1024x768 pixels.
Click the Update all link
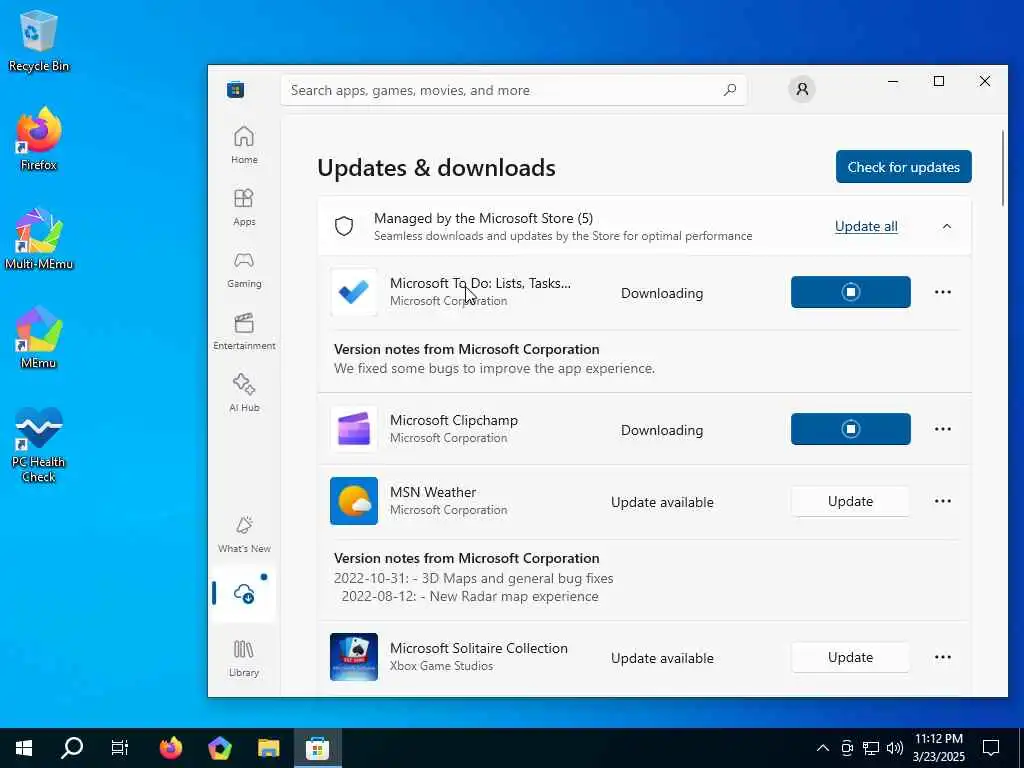point(866,227)
